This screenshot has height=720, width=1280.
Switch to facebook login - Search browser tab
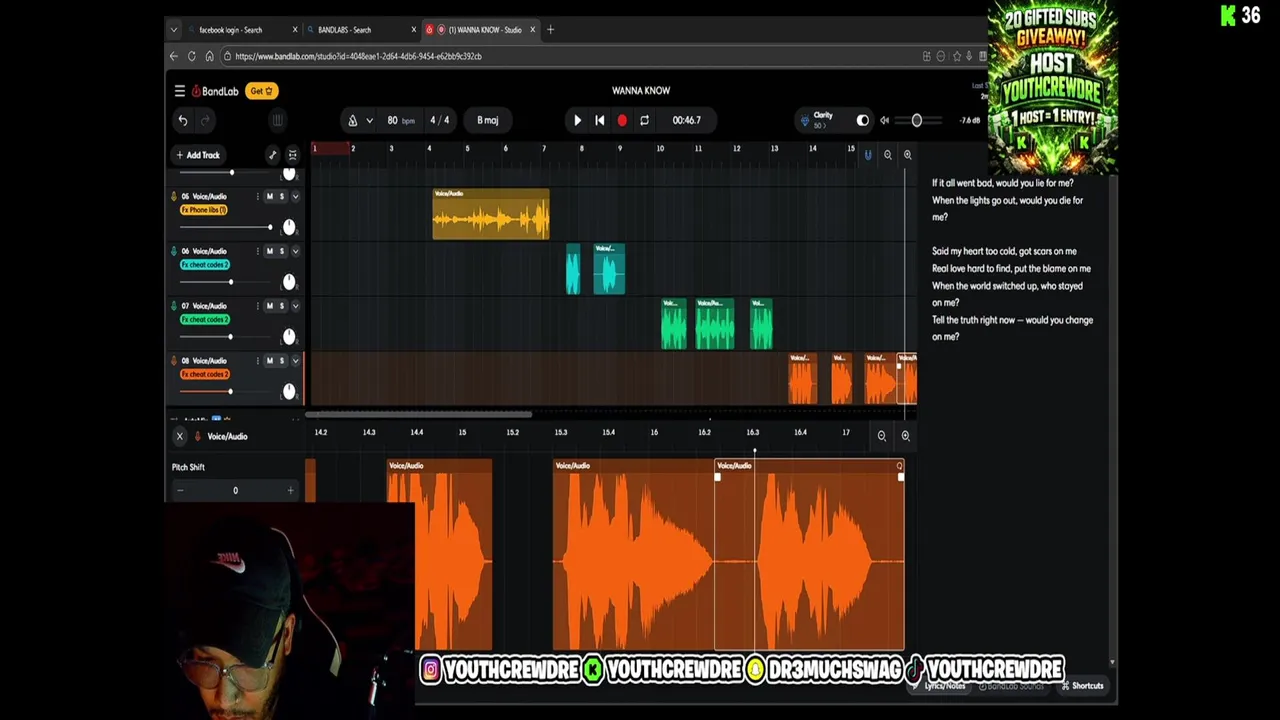coord(231,30)
